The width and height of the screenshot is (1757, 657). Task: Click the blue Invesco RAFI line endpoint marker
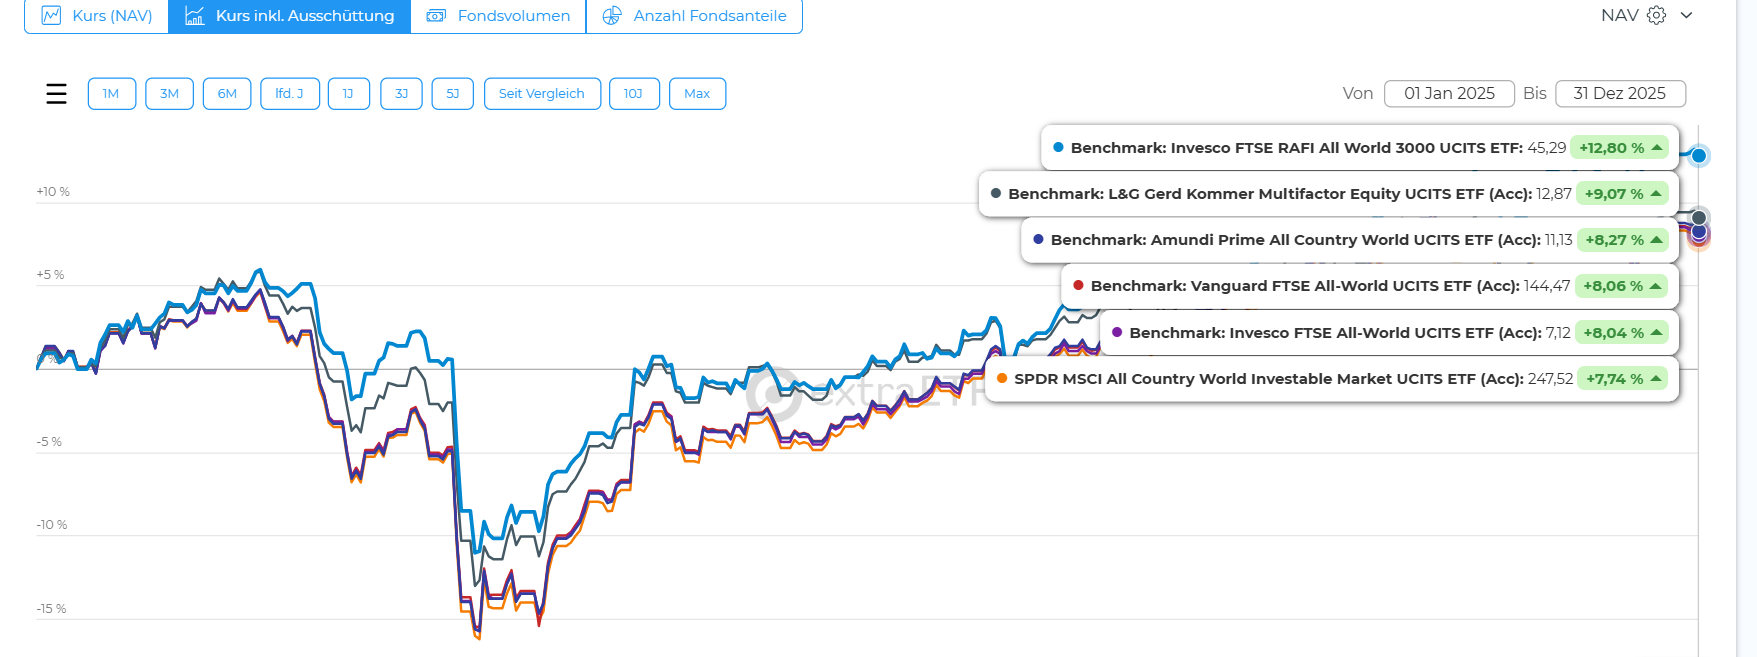click(1699, 155)
